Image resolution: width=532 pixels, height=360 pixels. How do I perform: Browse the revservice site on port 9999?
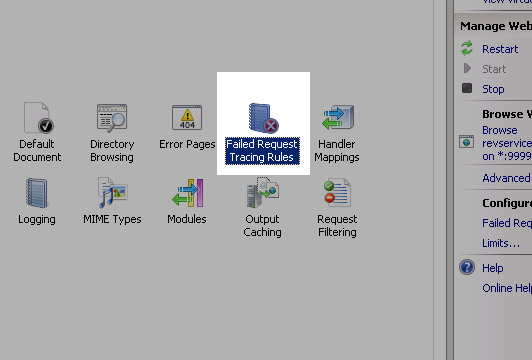click(x=507, y=143)
